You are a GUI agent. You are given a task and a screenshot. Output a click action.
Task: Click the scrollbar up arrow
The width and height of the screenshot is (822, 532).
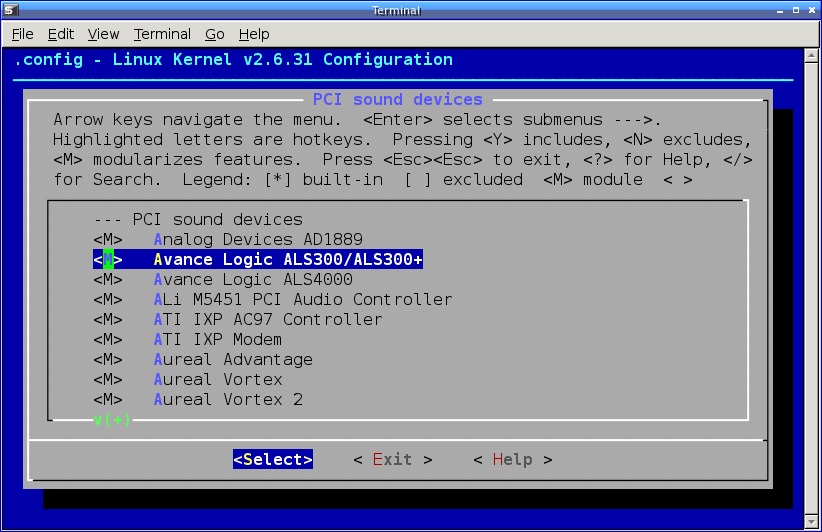point(811,55)
